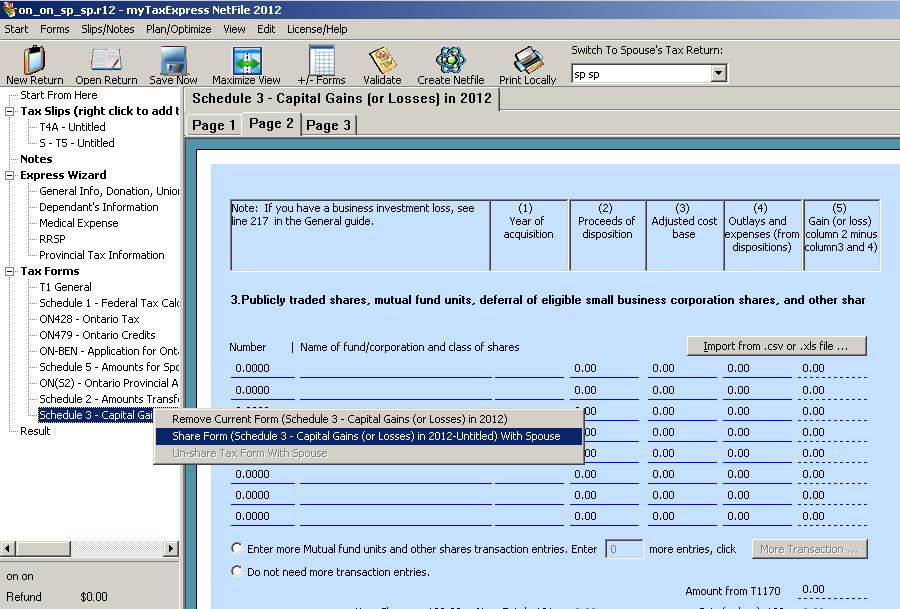Collapse the Tax Forms tree node
Screen dimensions: 900x609
[9, 271]
